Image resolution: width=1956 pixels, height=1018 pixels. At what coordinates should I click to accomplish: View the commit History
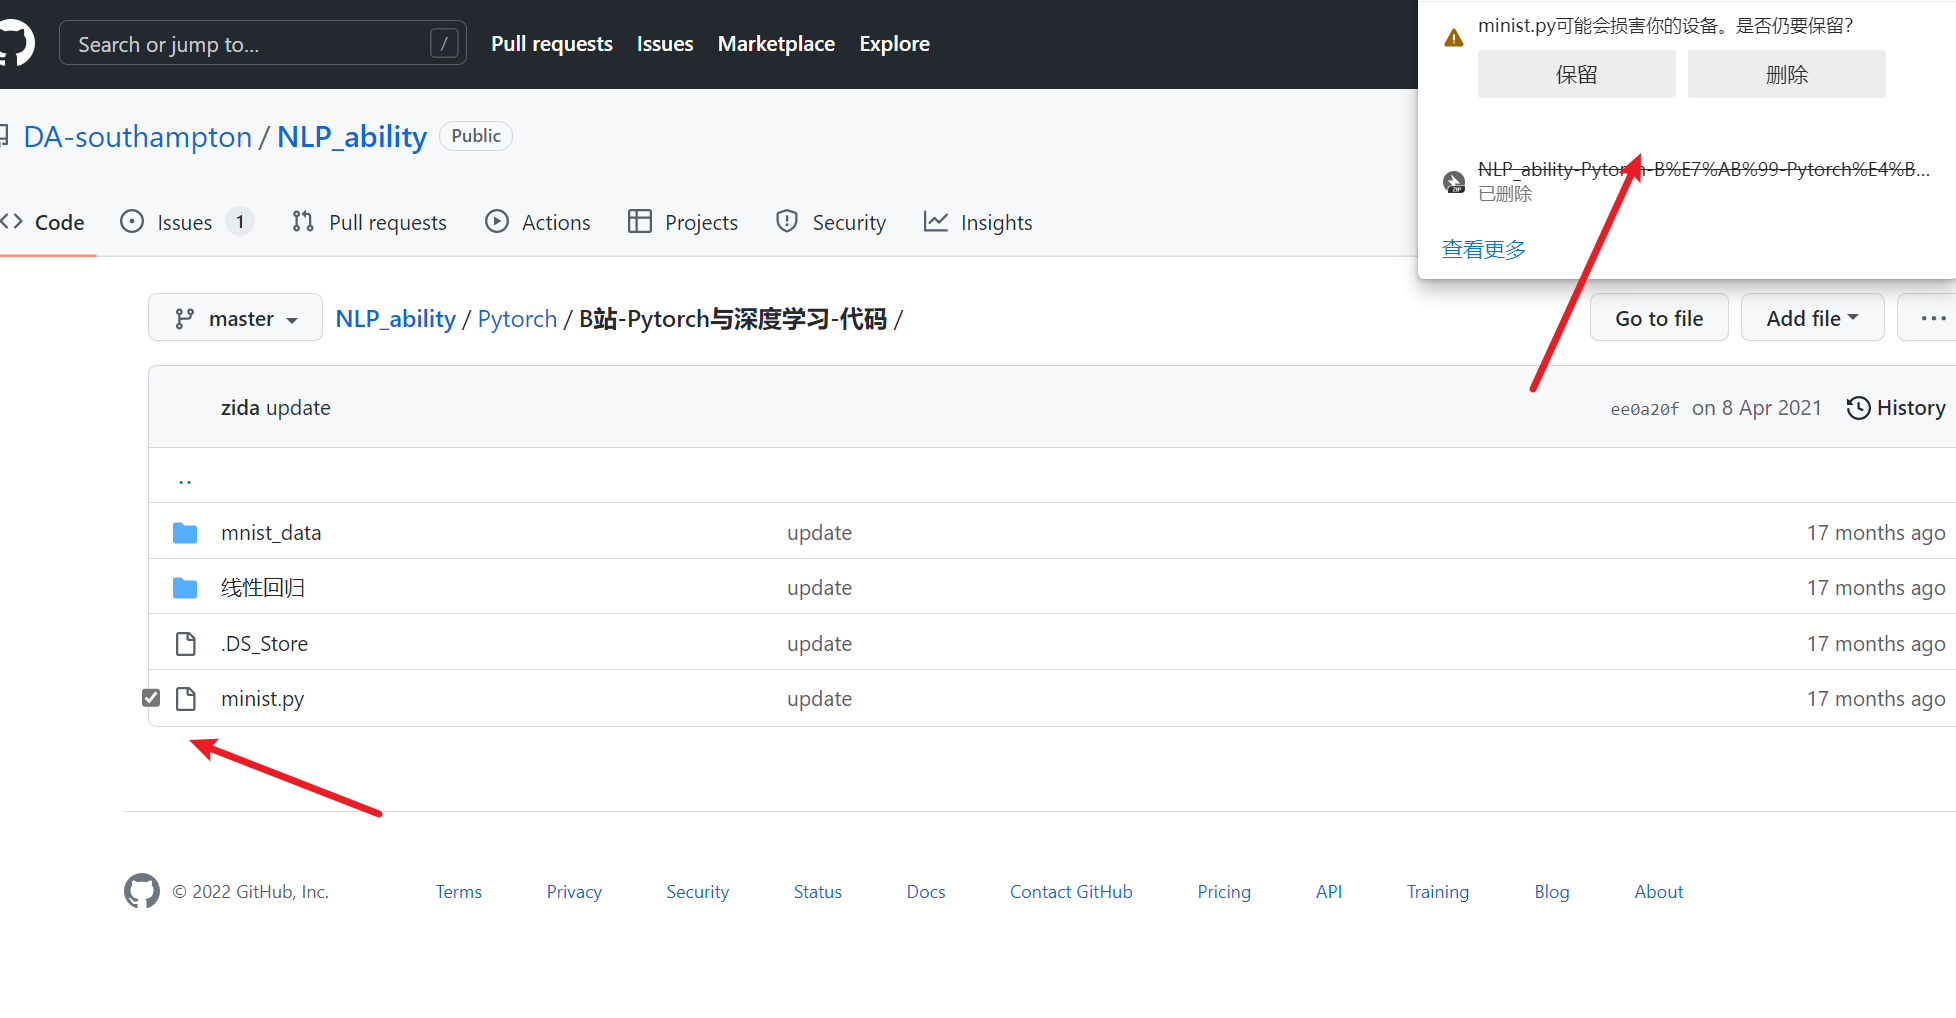pyautogui.click(x=1896, y=408)
